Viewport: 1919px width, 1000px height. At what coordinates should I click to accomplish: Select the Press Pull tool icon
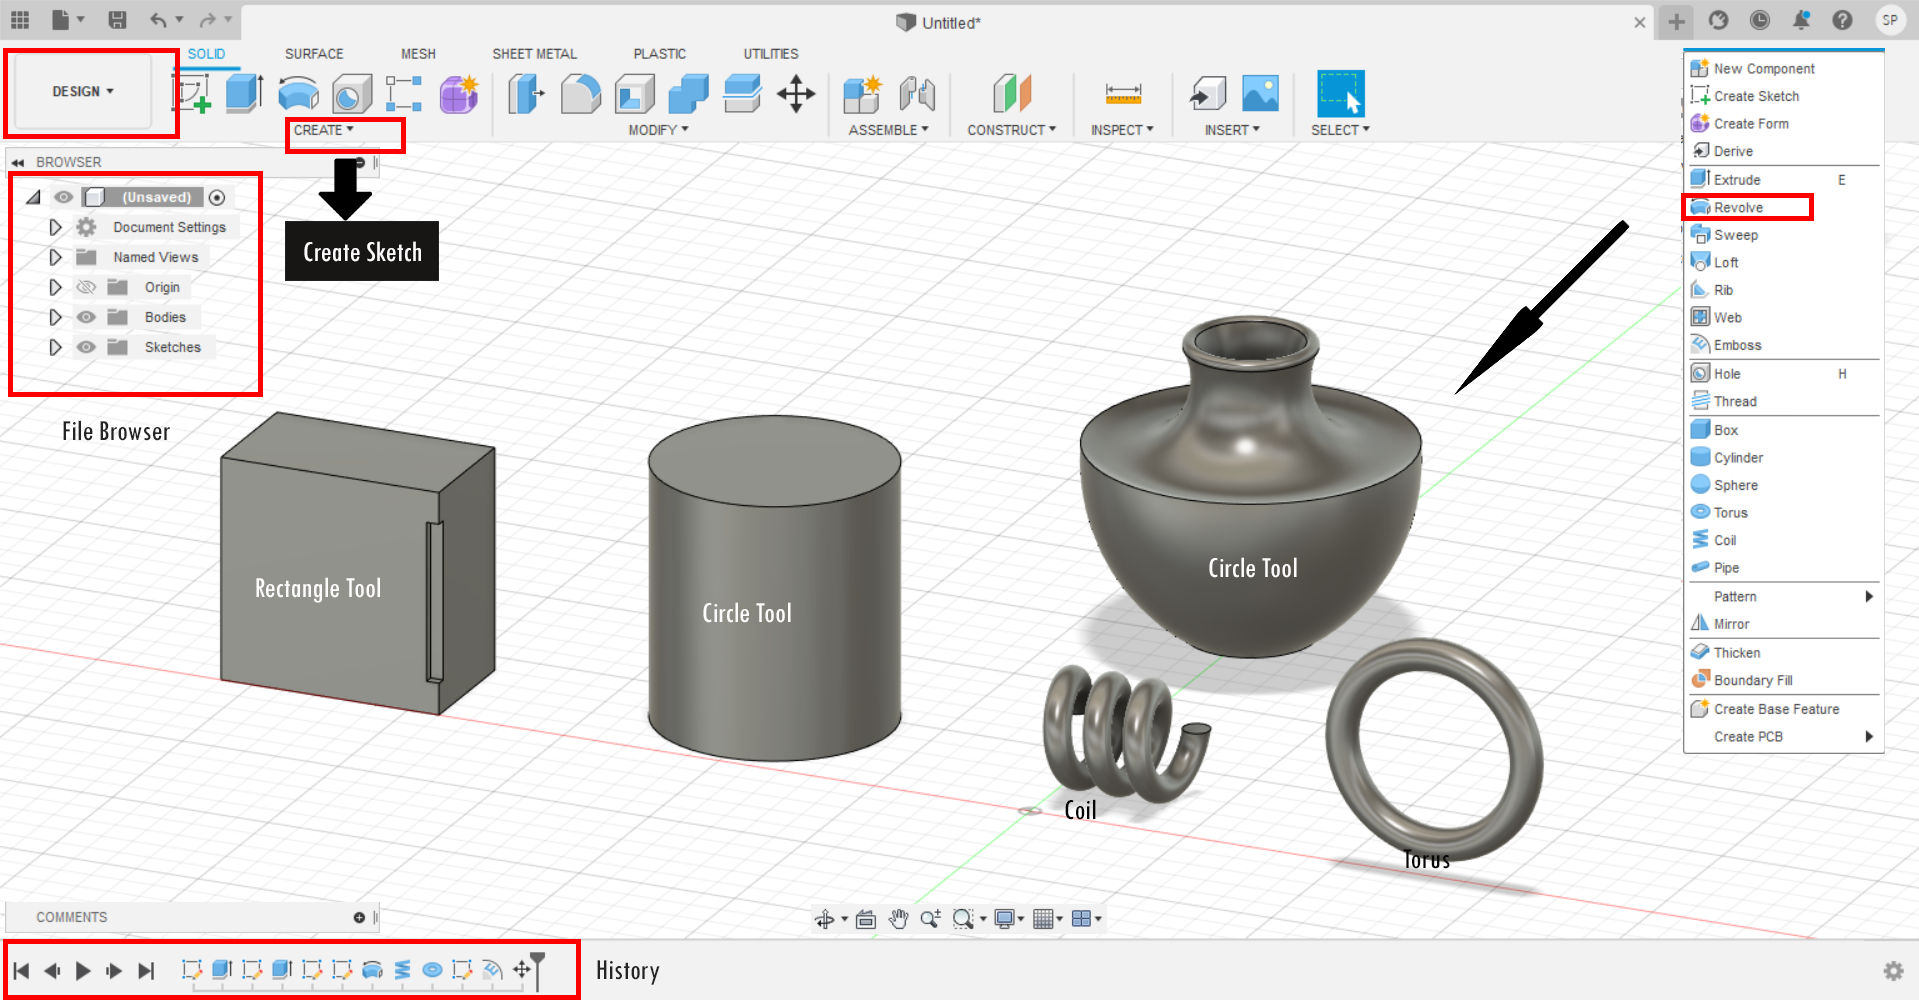pyautogui.click(x=526, y=94)
